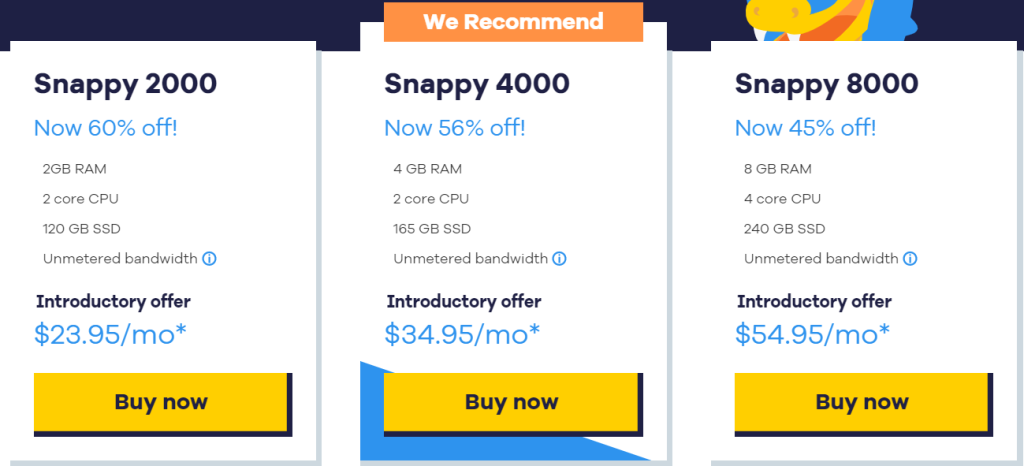Click the Now 60% off text
Screen dimensions: 1024x466
(x=105, y=128)
